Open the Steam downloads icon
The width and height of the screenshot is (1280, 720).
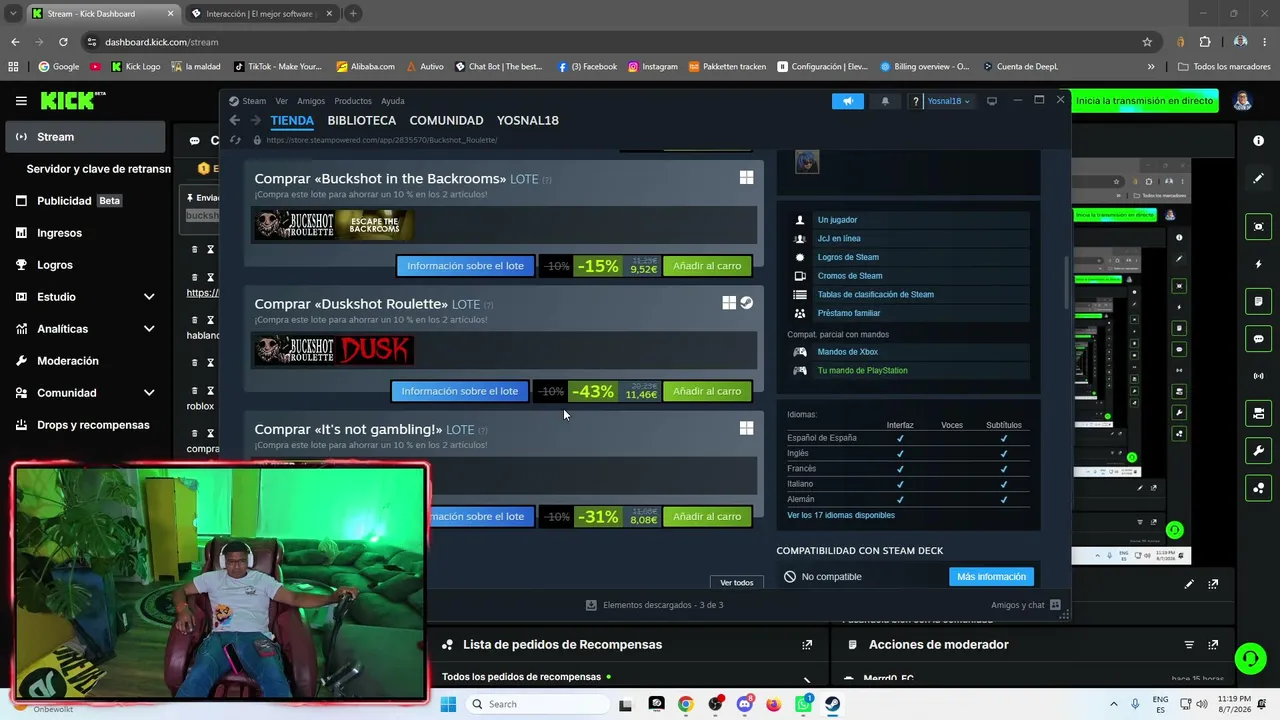pyautogui.click(x=591, y=605)
